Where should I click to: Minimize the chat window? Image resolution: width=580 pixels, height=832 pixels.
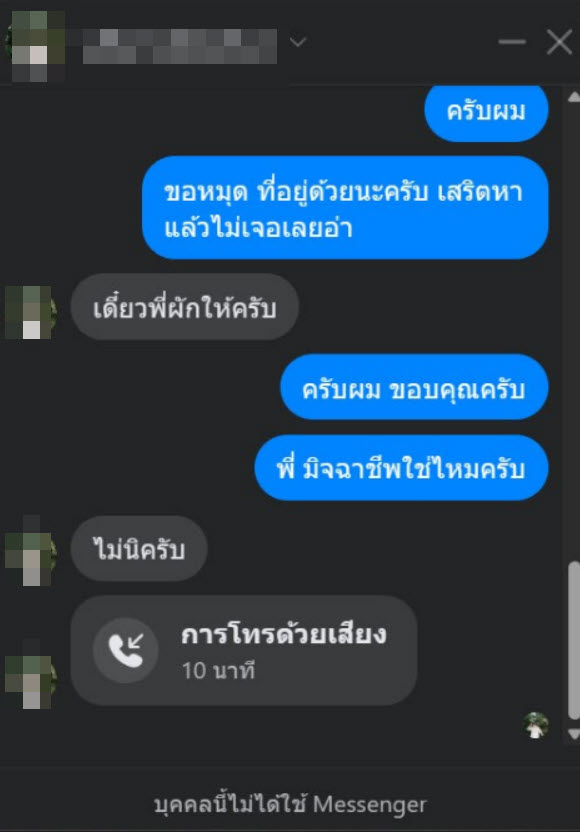click(x=512, y=41)
